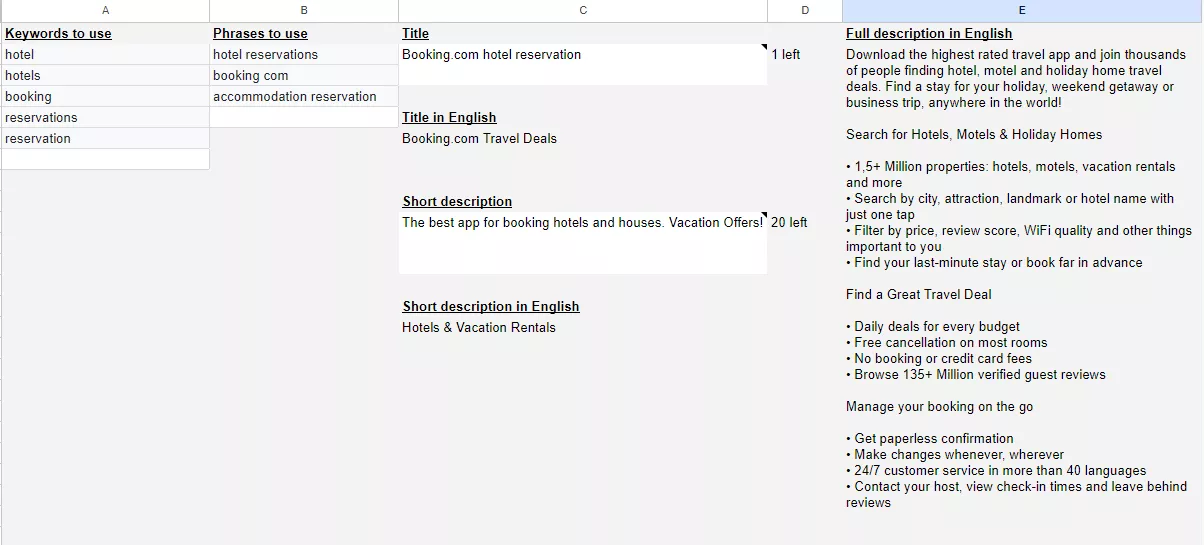This screenshot has width=1204, height=545.
Task: Click the 'Title in English' heading
Action: pos(449,118)
